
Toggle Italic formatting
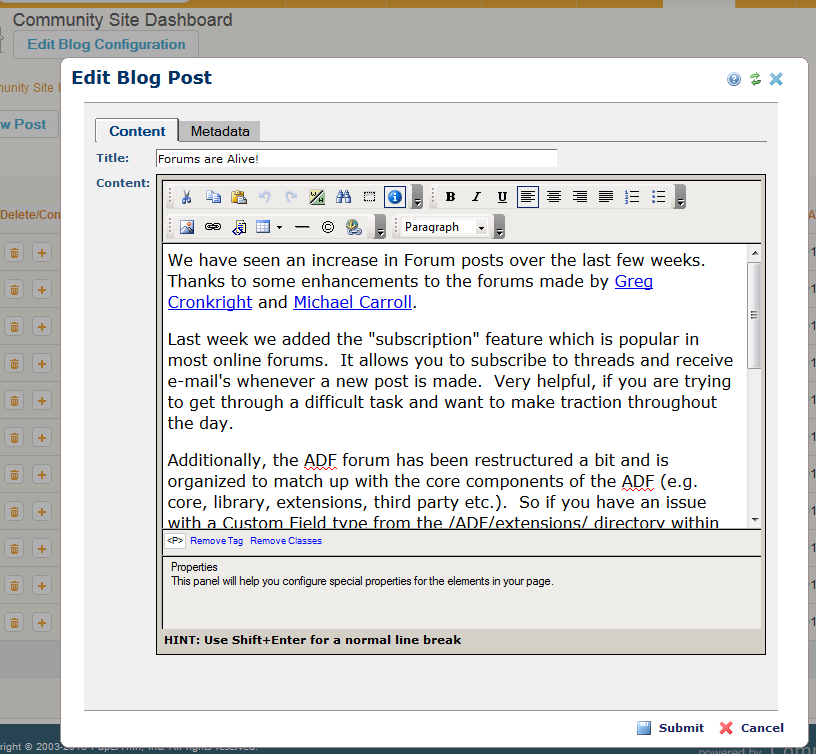(476, 197)
